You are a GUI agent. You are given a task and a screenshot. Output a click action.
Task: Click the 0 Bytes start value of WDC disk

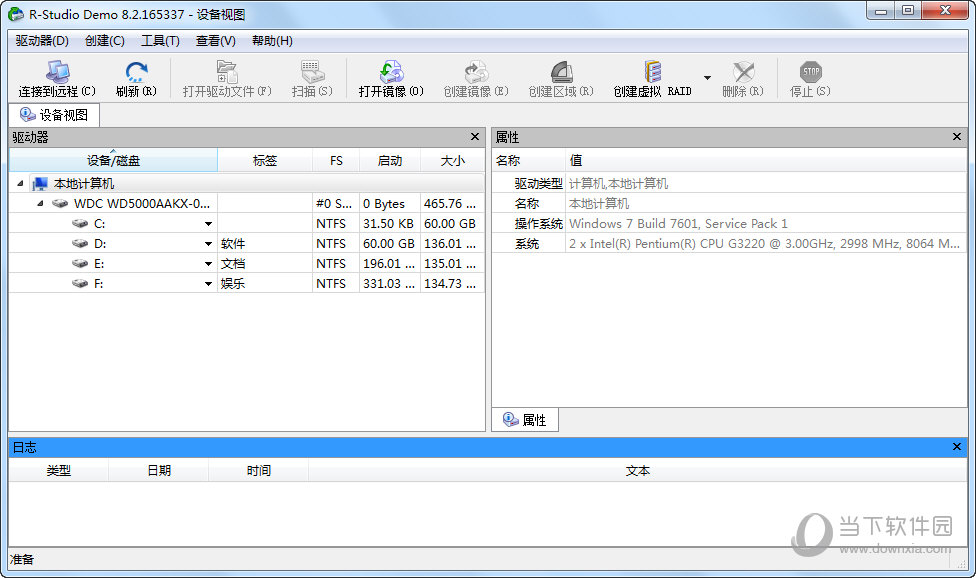(384, 203)
